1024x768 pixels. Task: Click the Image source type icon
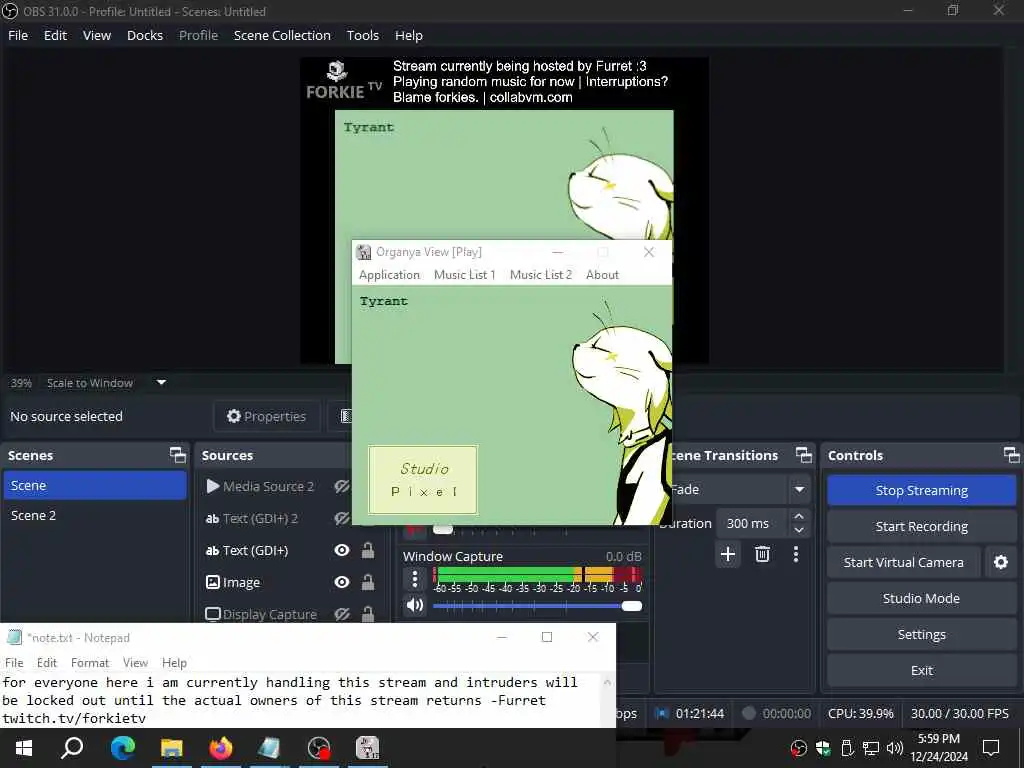click(x=212, y=582)
